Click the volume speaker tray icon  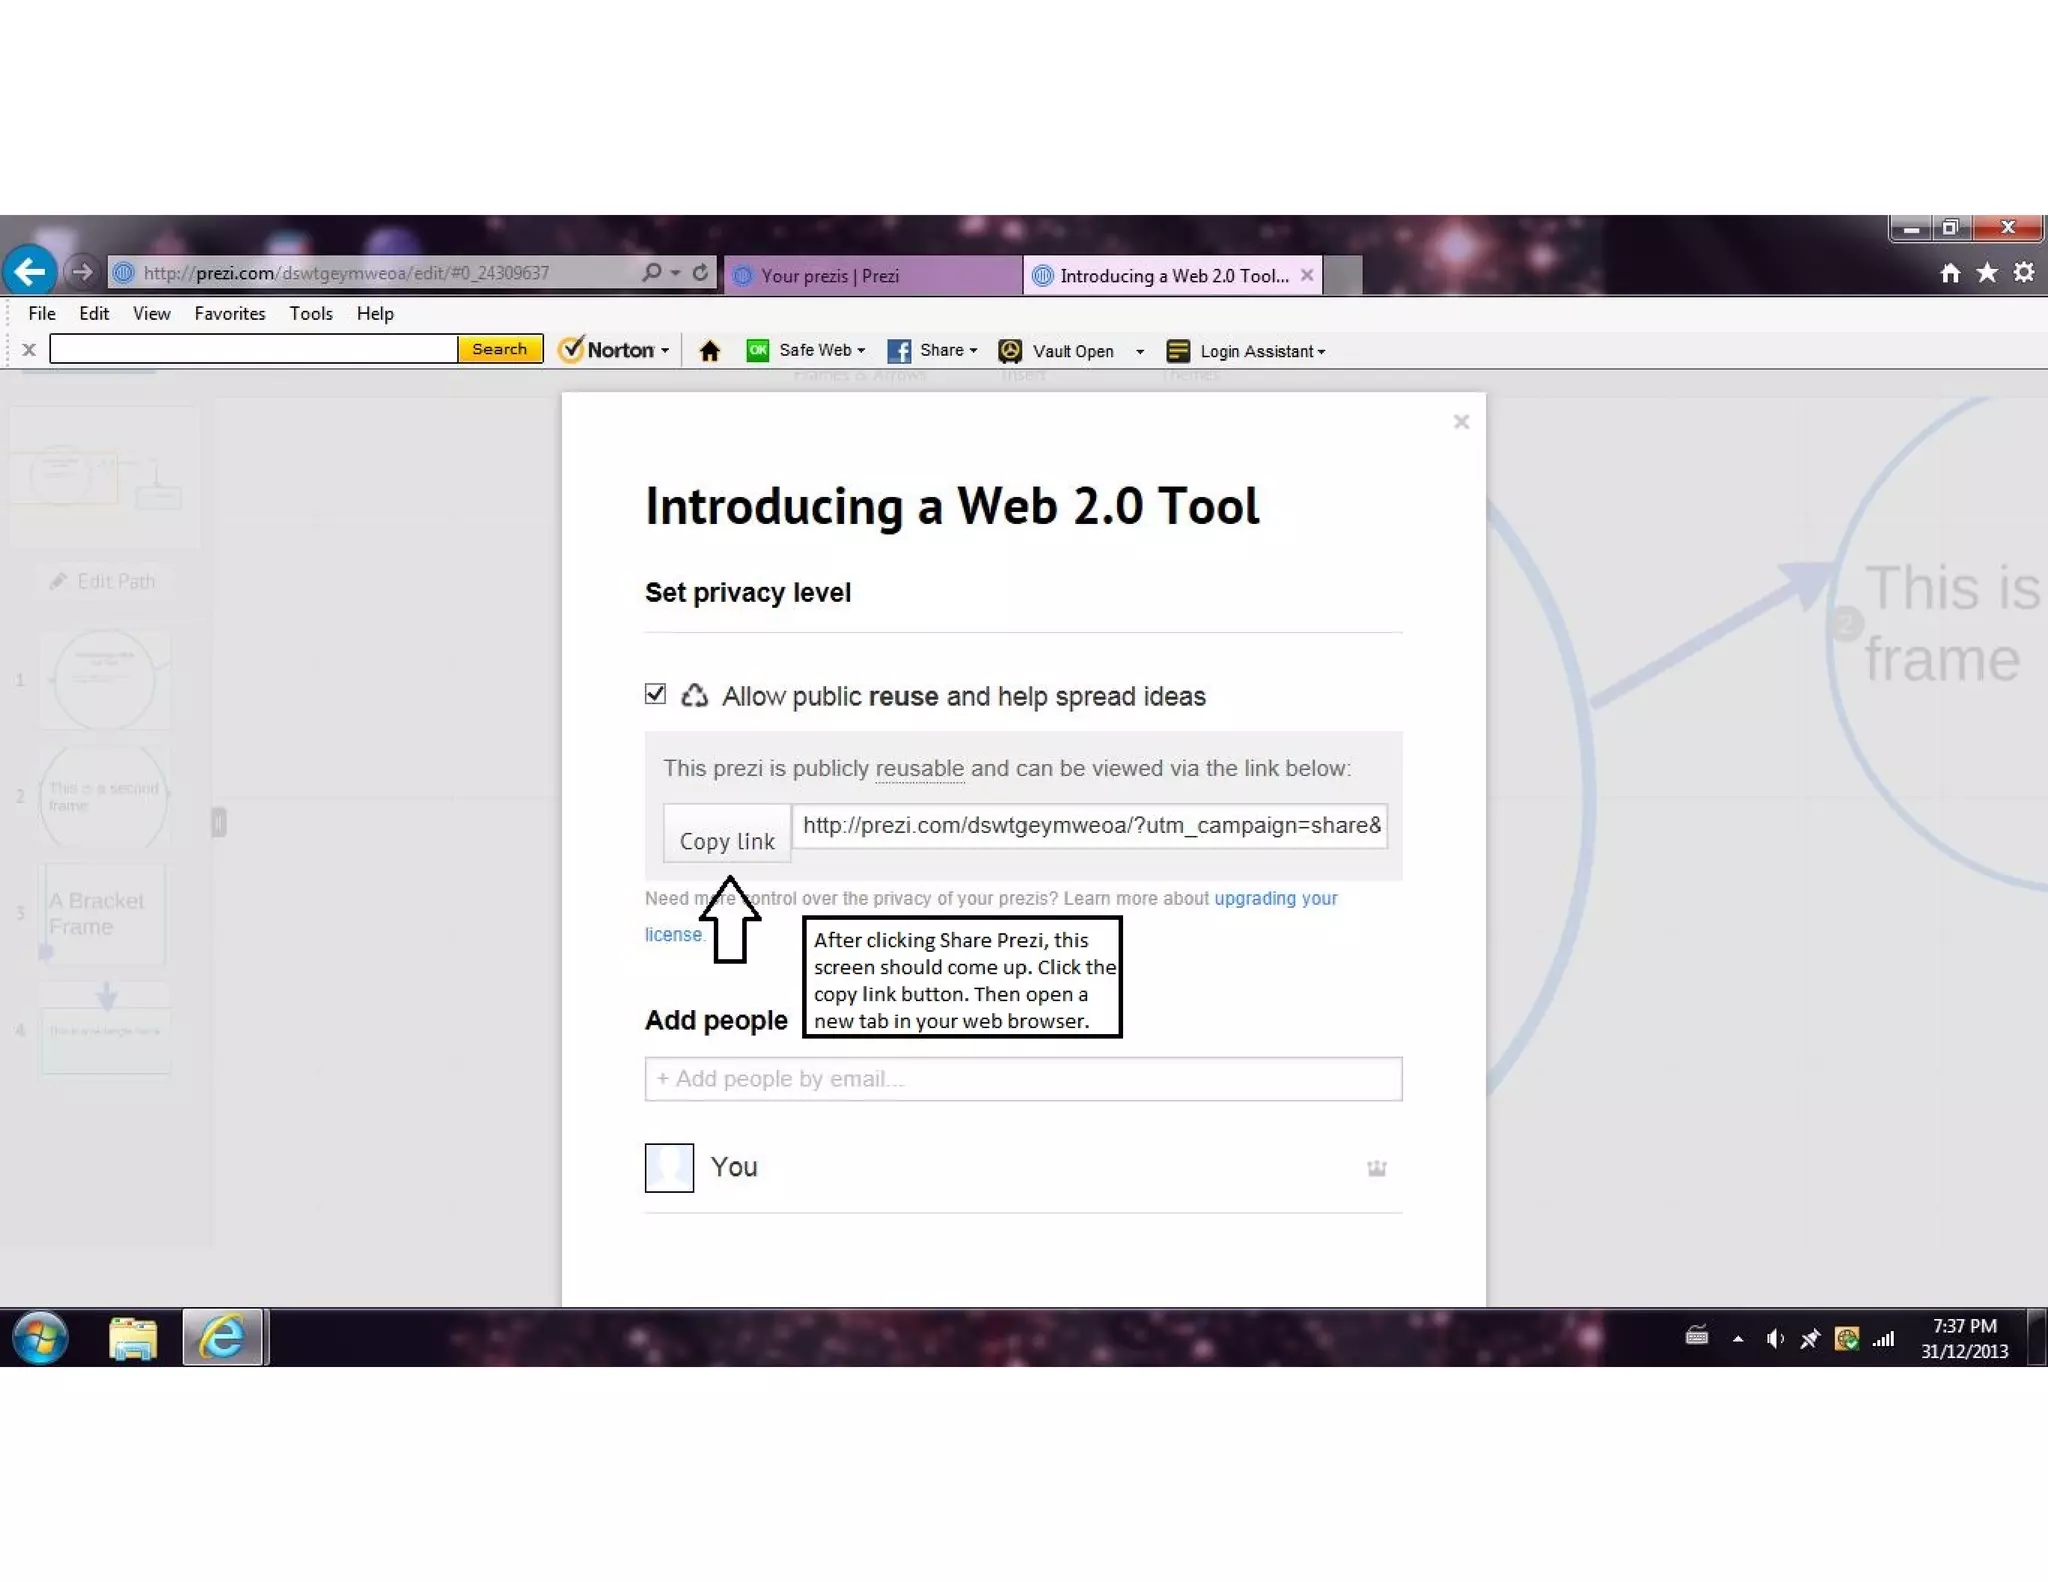point(1774,1338)
